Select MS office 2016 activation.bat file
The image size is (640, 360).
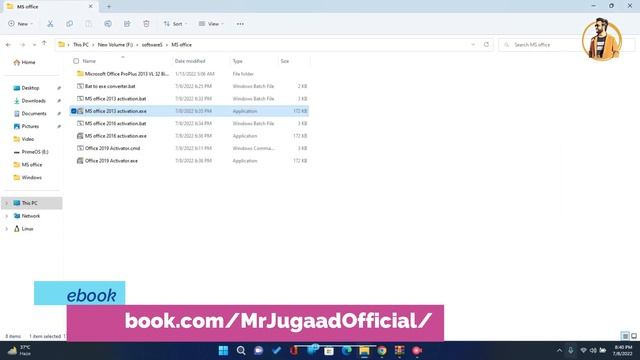189,123
